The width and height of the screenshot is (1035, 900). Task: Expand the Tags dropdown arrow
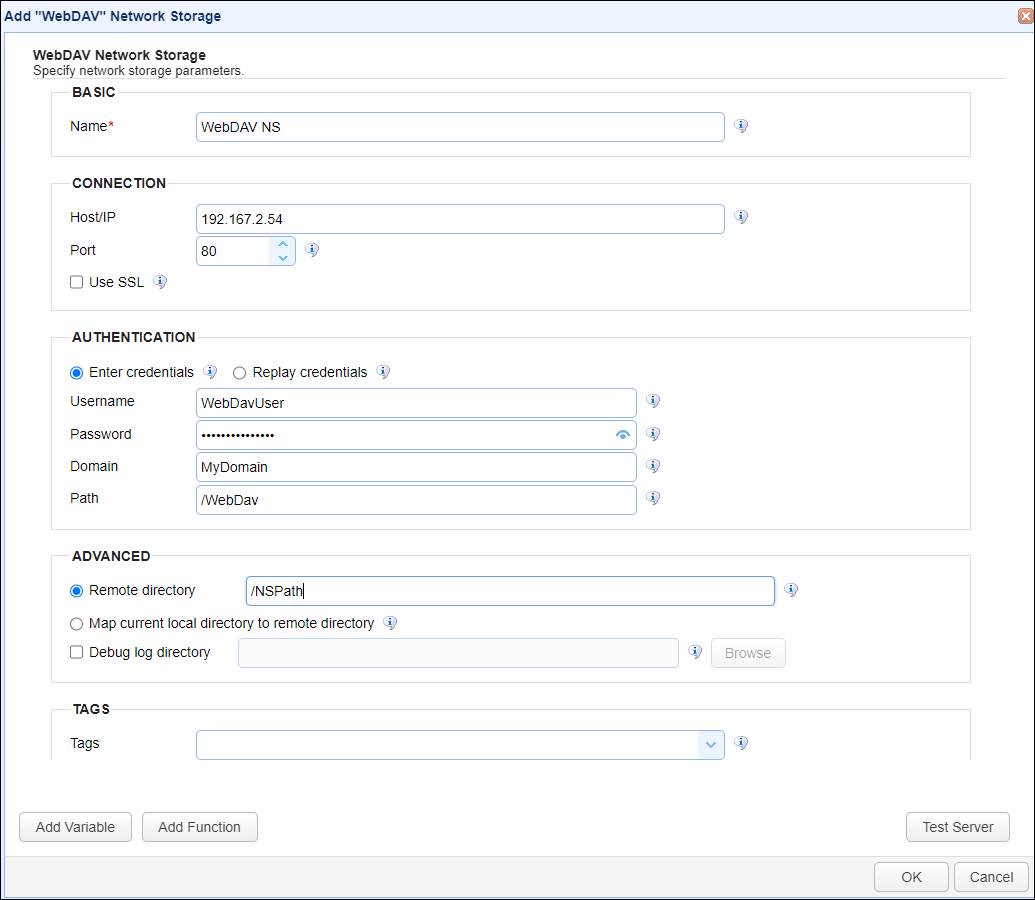coord(710,745)
